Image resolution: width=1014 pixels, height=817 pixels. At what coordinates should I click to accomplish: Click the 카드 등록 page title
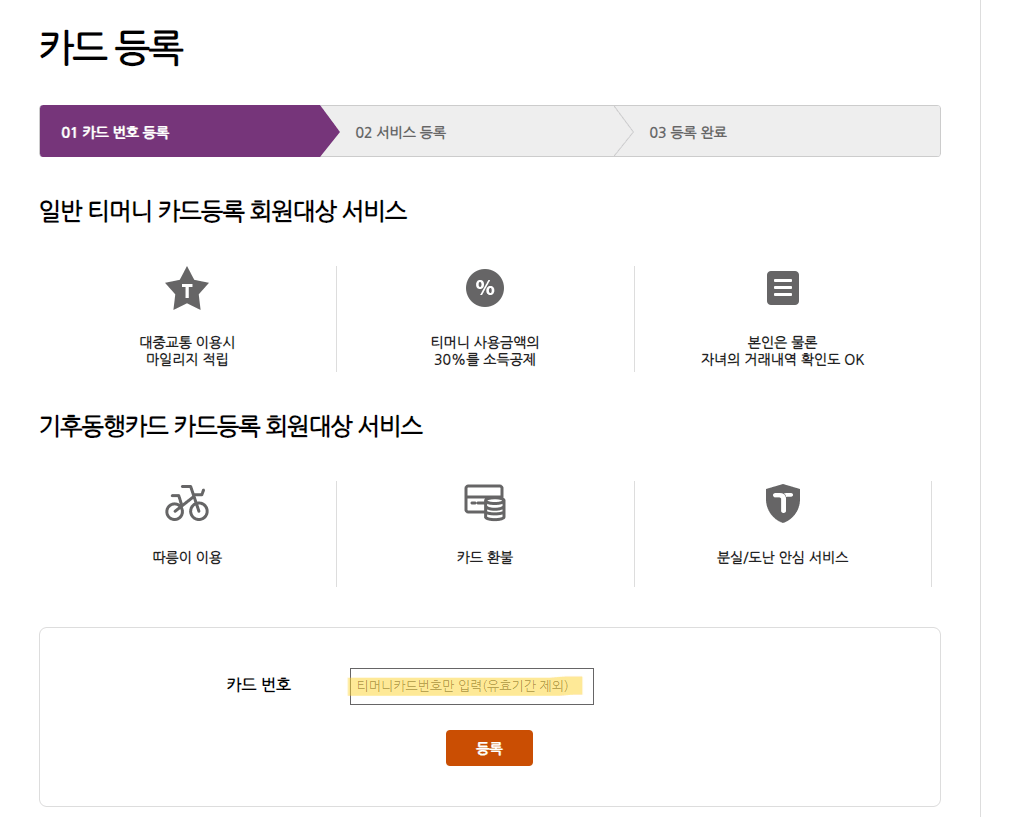click(x=111, y=48)
